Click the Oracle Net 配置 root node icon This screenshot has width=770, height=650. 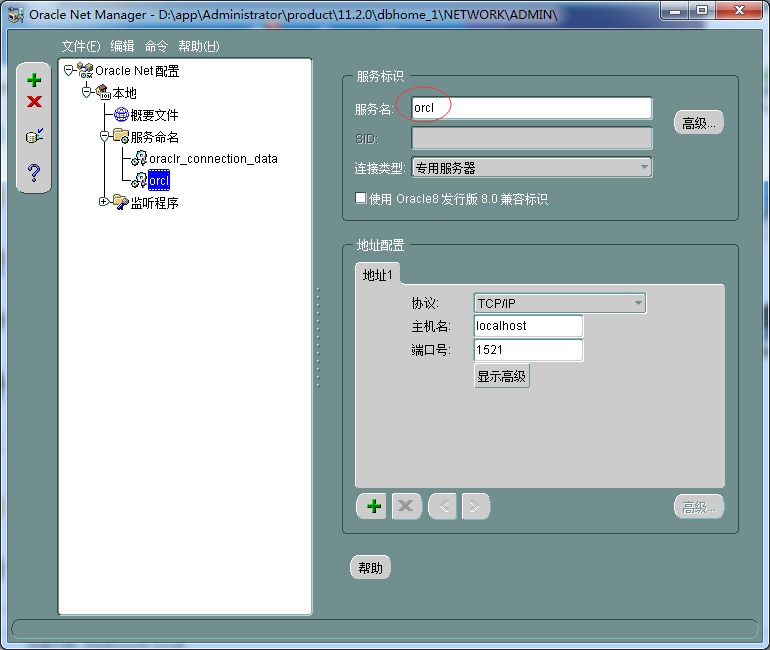tap(85, 71)
